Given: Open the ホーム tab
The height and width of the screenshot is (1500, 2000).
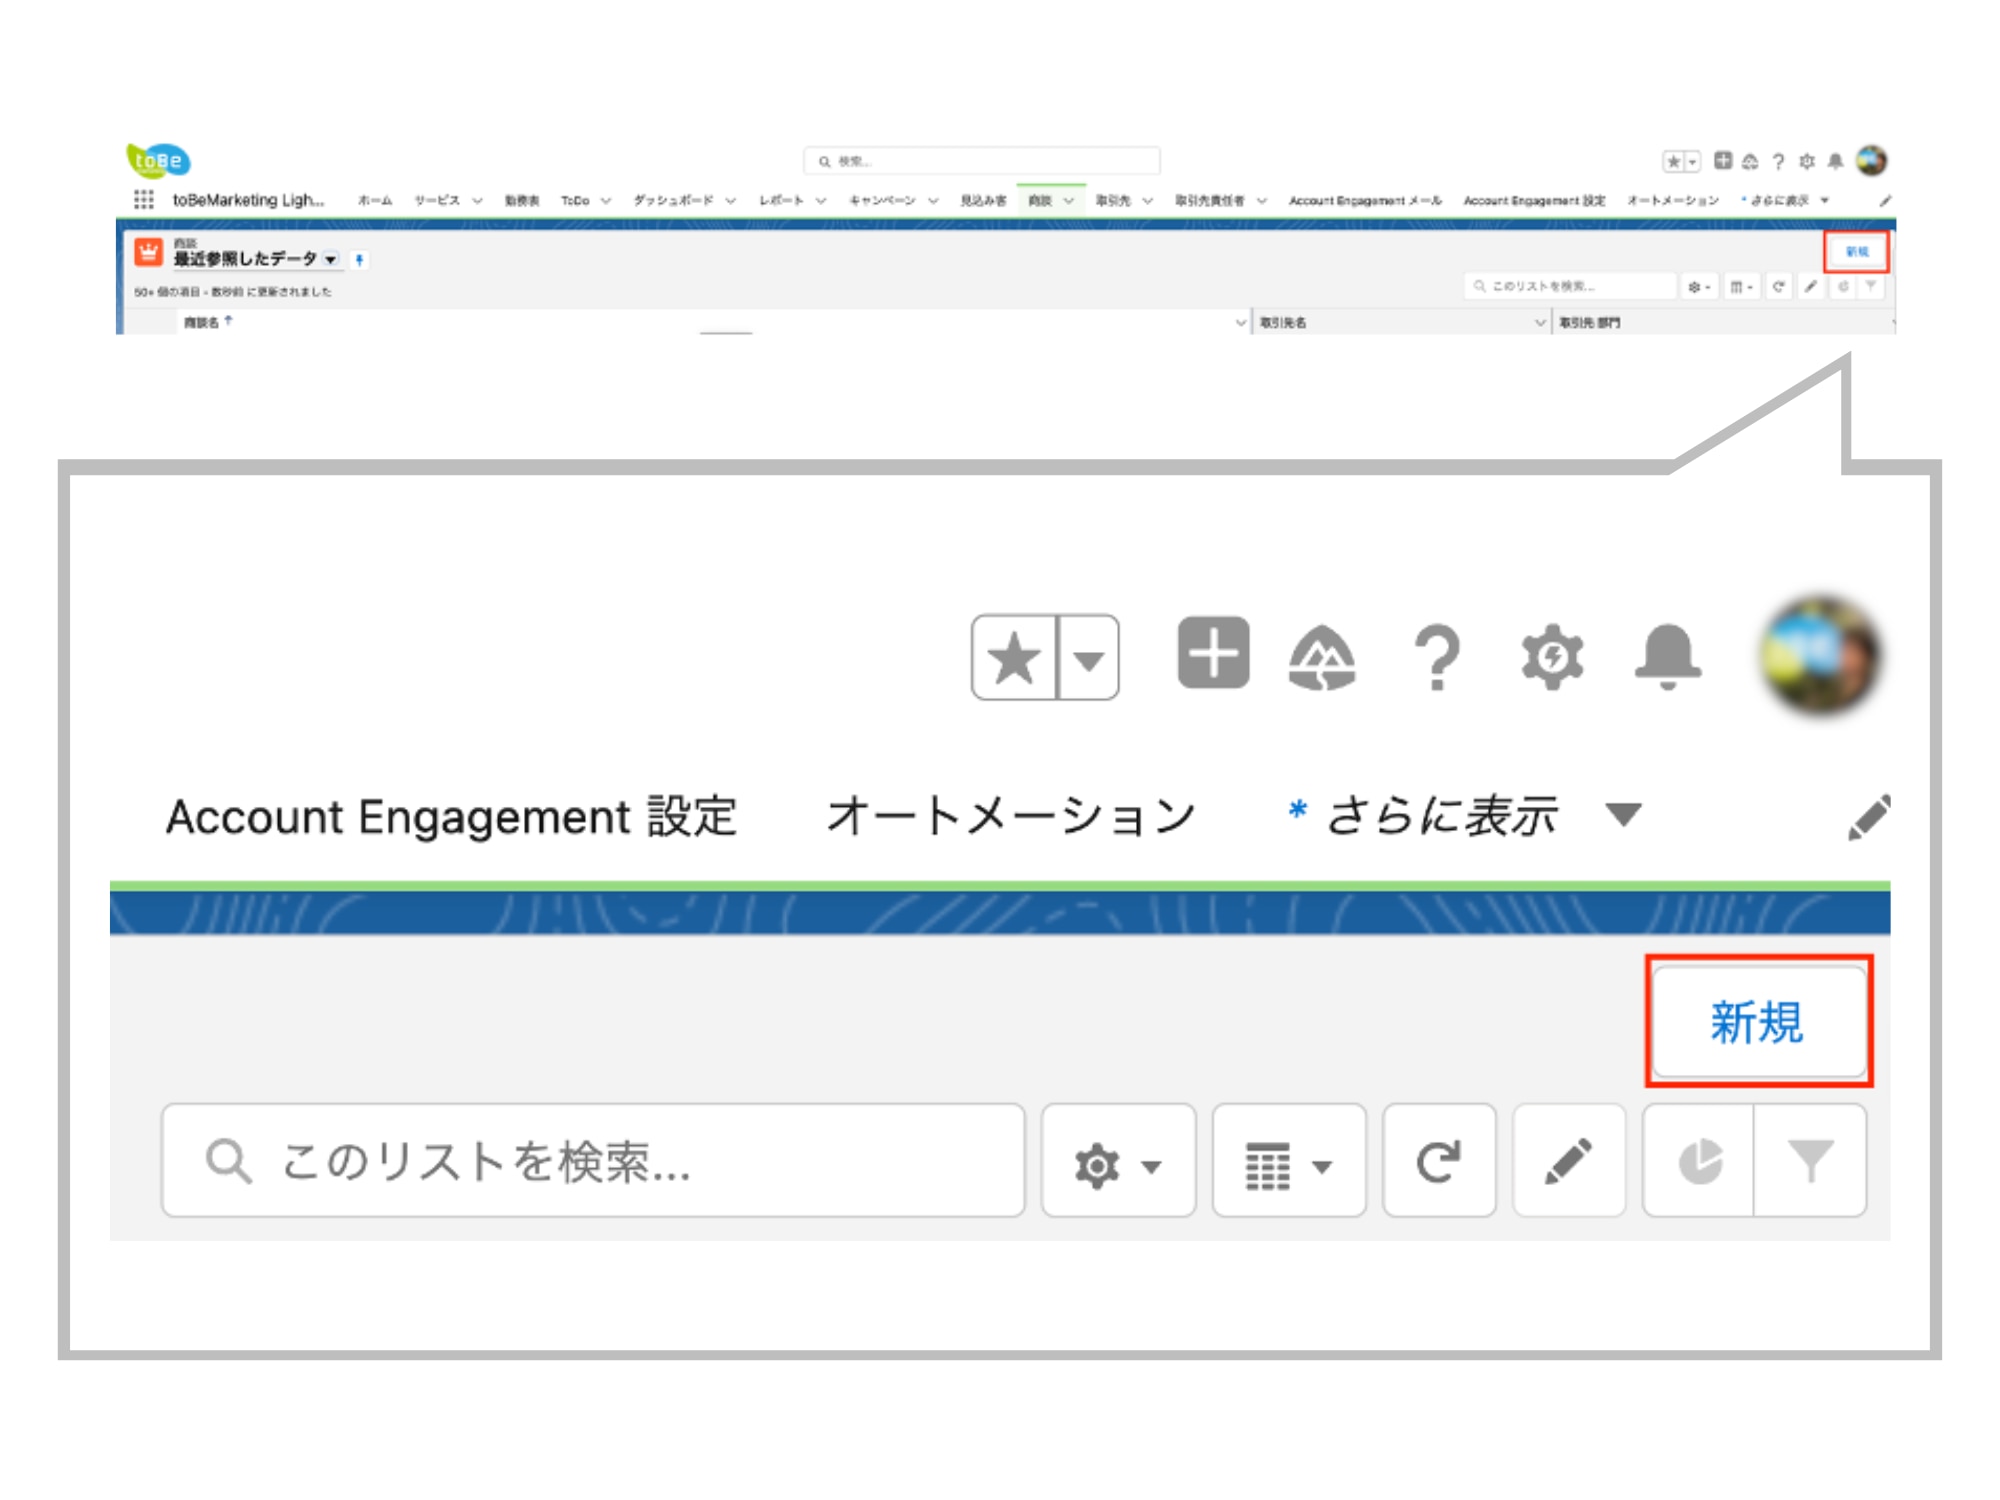Looking at the screenshot, I should [375, 201].
